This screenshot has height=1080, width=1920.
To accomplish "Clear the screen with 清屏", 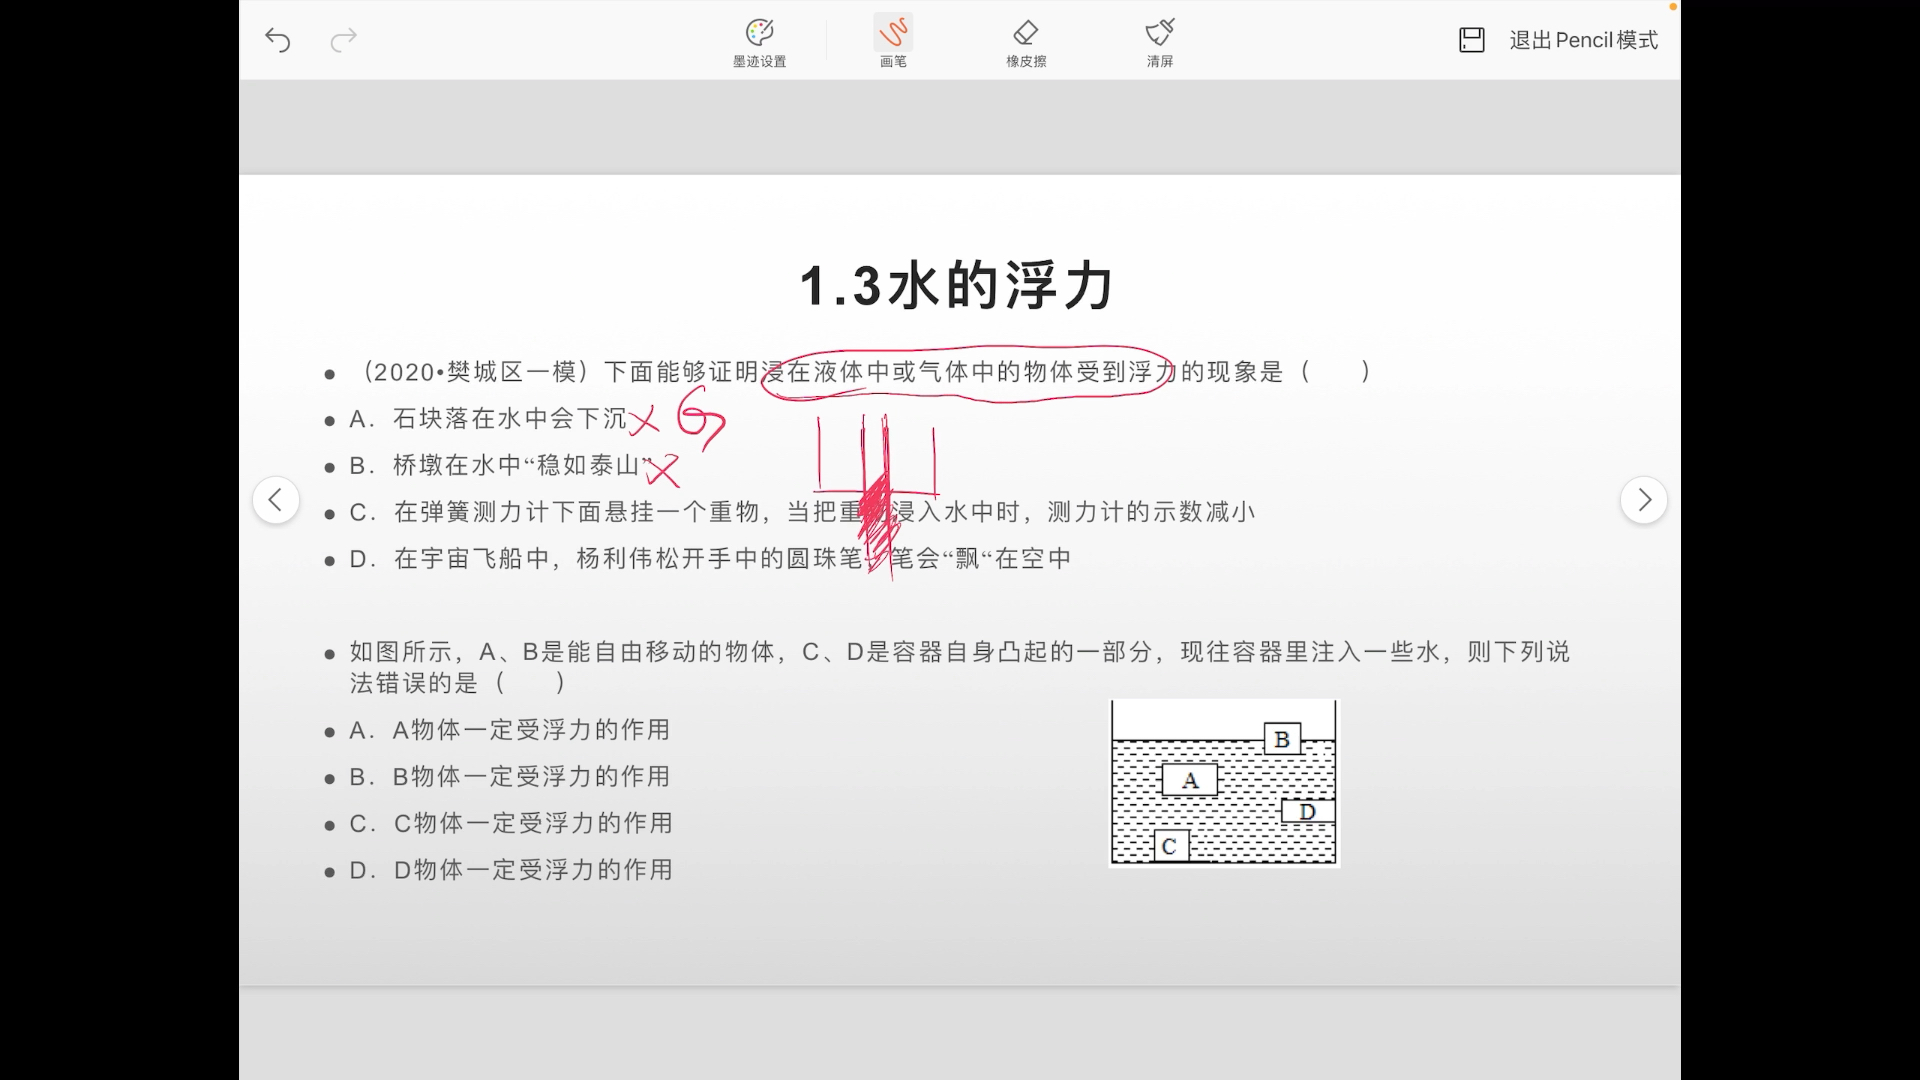I will coord(1160,42).
